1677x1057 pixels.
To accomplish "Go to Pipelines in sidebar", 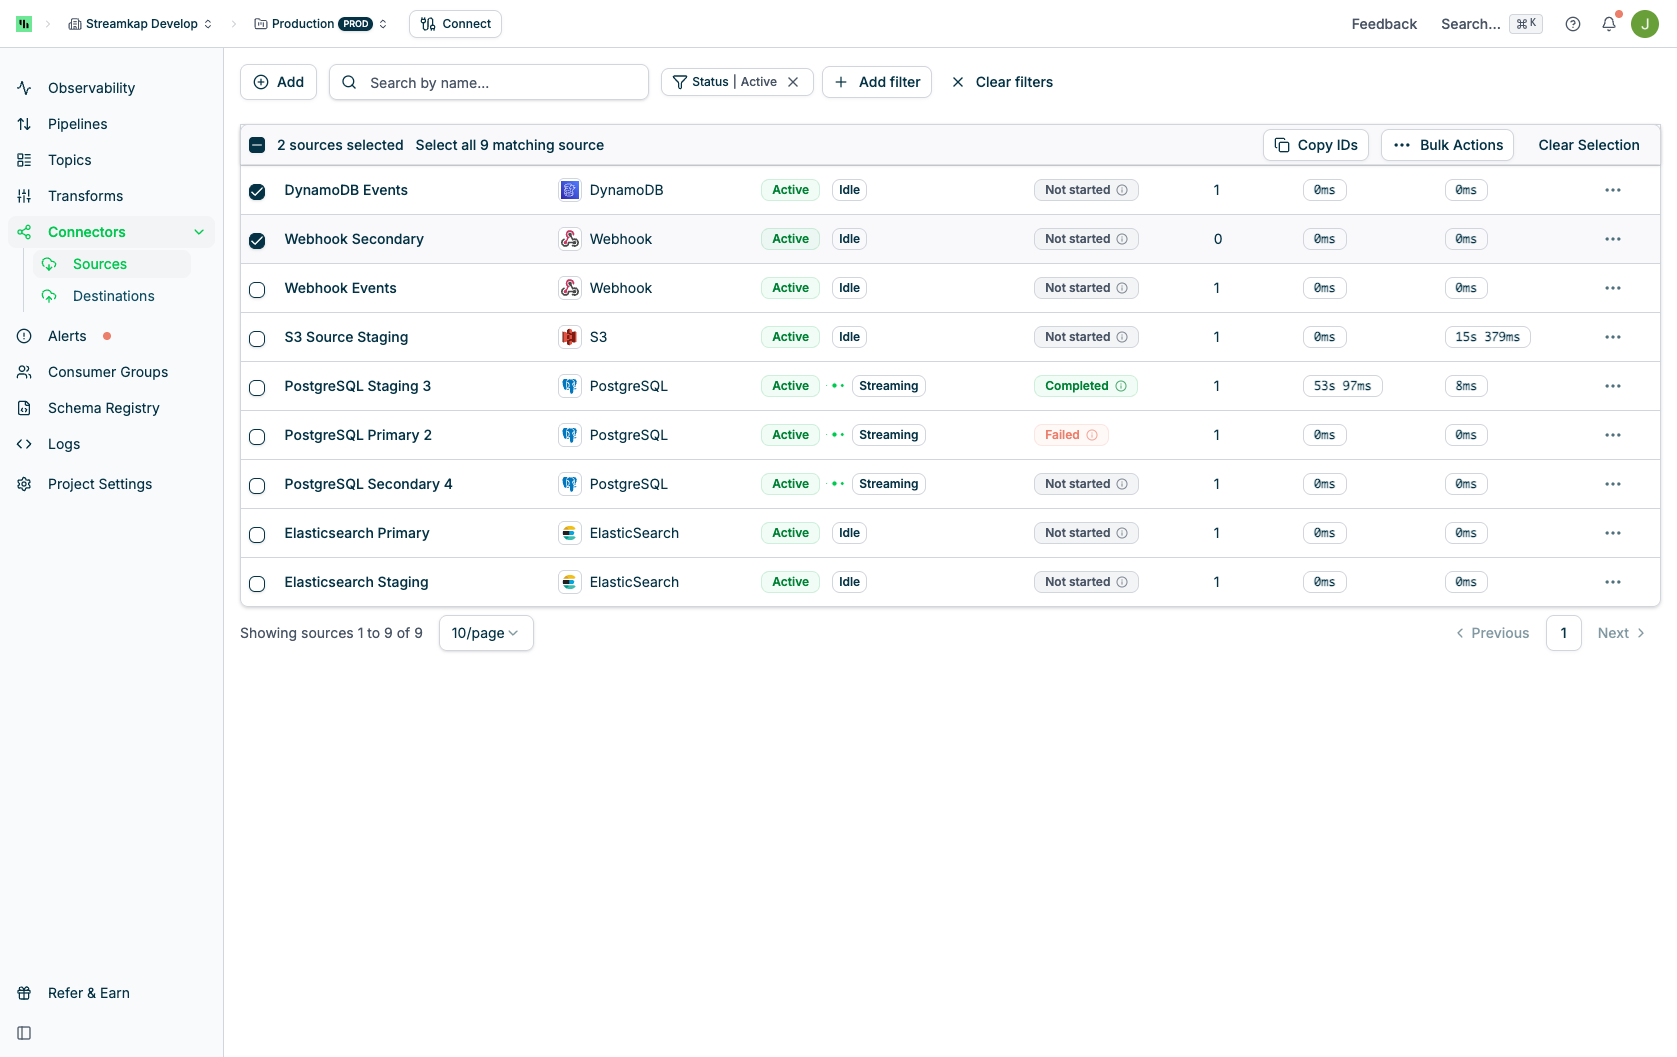I will (78, 124).
